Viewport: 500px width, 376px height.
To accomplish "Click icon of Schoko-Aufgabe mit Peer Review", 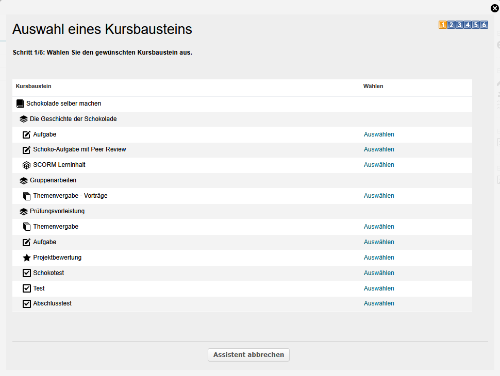I will 26,150.
